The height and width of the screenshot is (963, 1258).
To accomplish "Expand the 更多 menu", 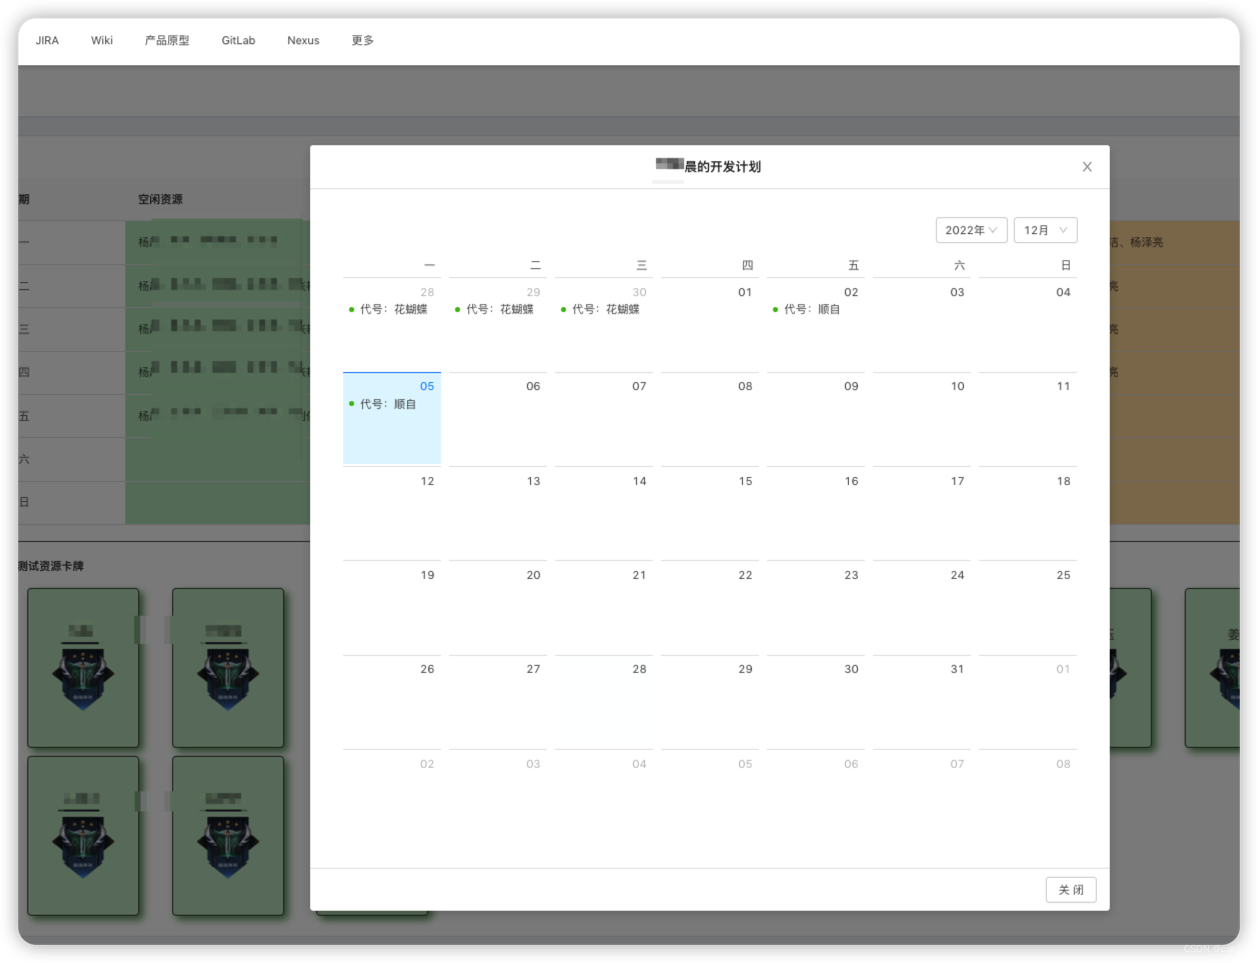I will [362, 40].
